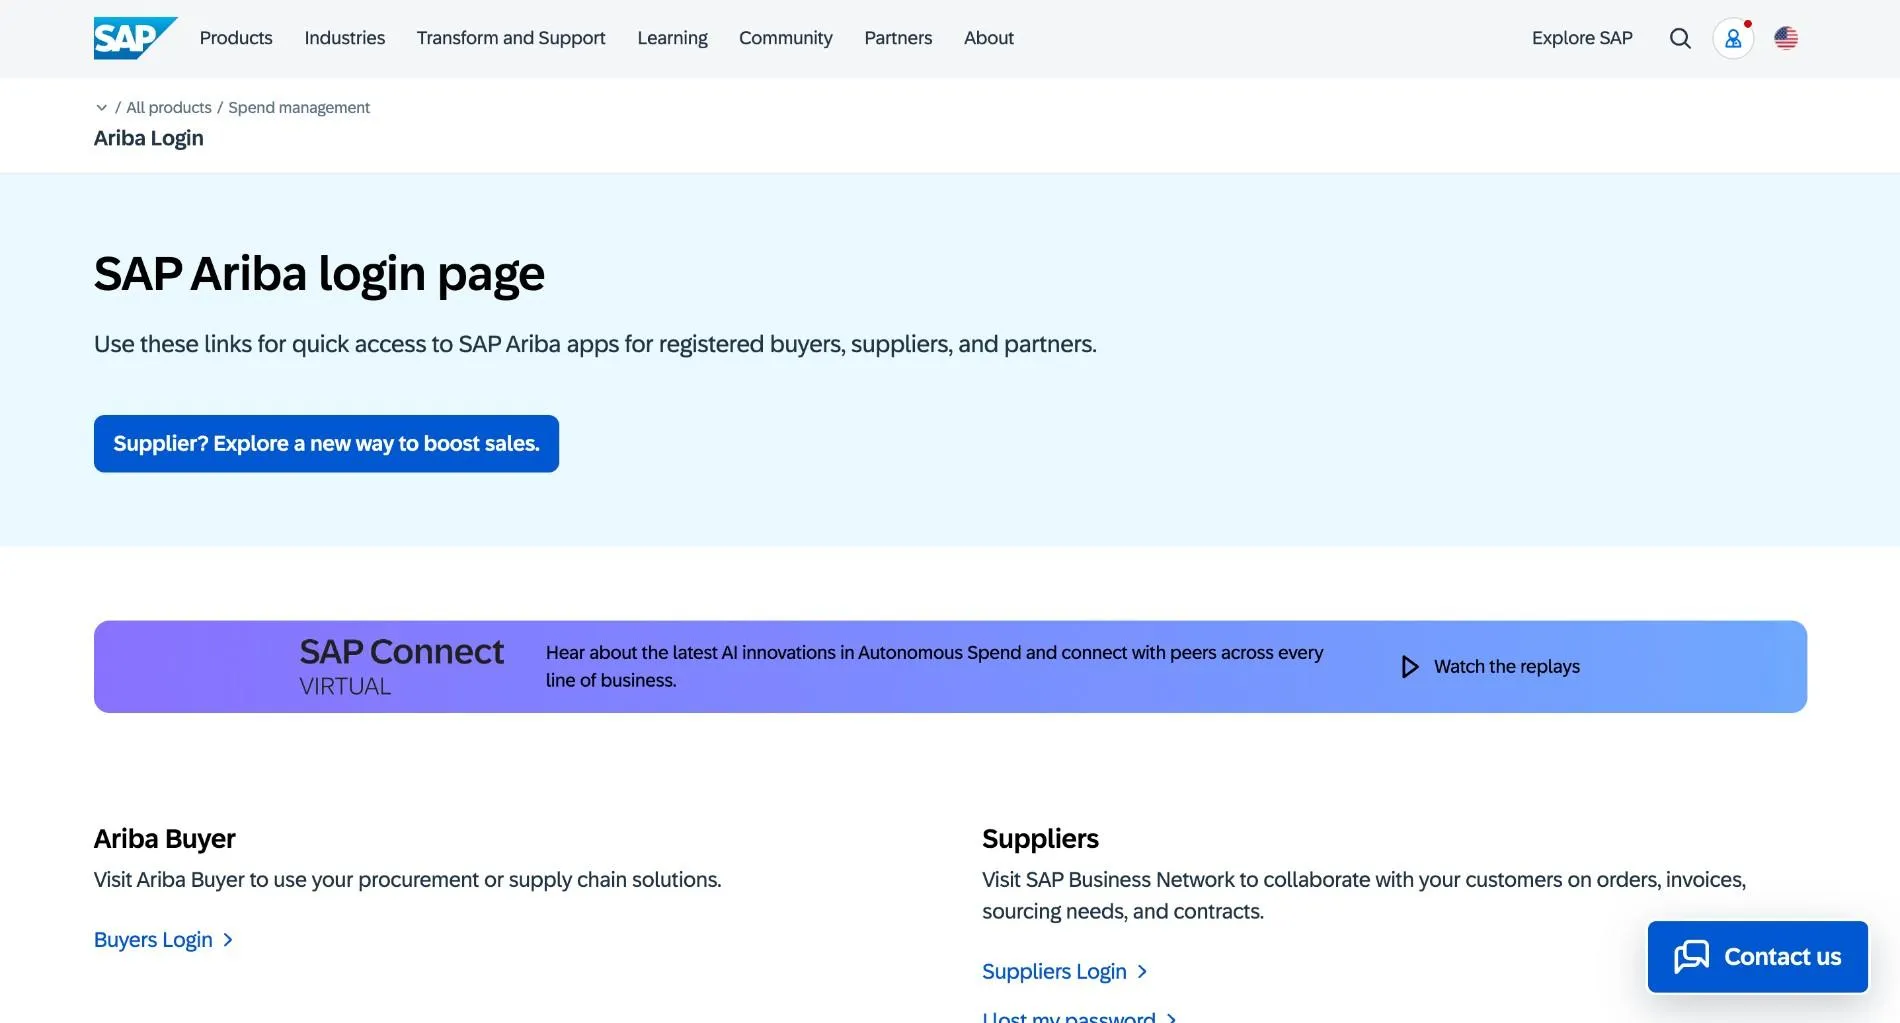
Task: Open the user account profile icon
Action: pos(1733,38)
